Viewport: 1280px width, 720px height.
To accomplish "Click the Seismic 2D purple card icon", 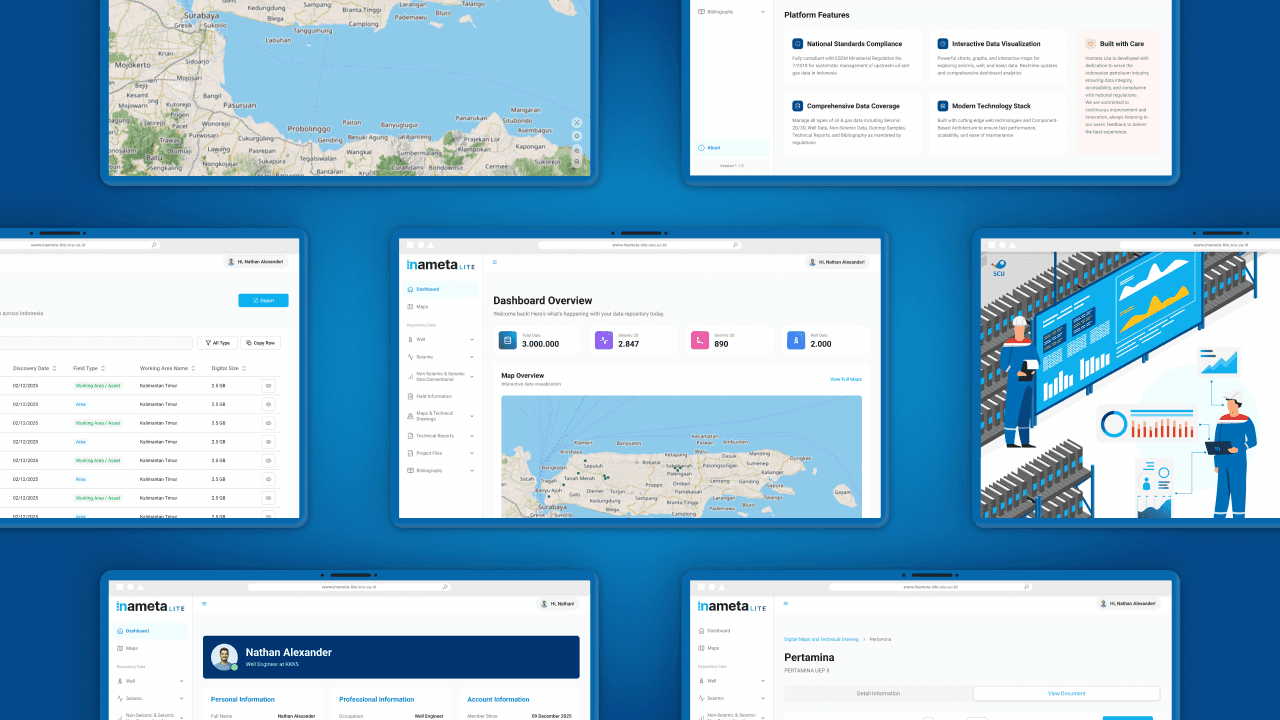I will tap(604, 340).
